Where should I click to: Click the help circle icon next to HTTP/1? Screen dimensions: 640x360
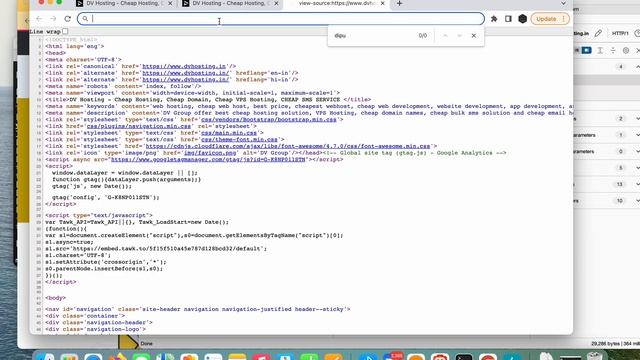pos(637,33)
